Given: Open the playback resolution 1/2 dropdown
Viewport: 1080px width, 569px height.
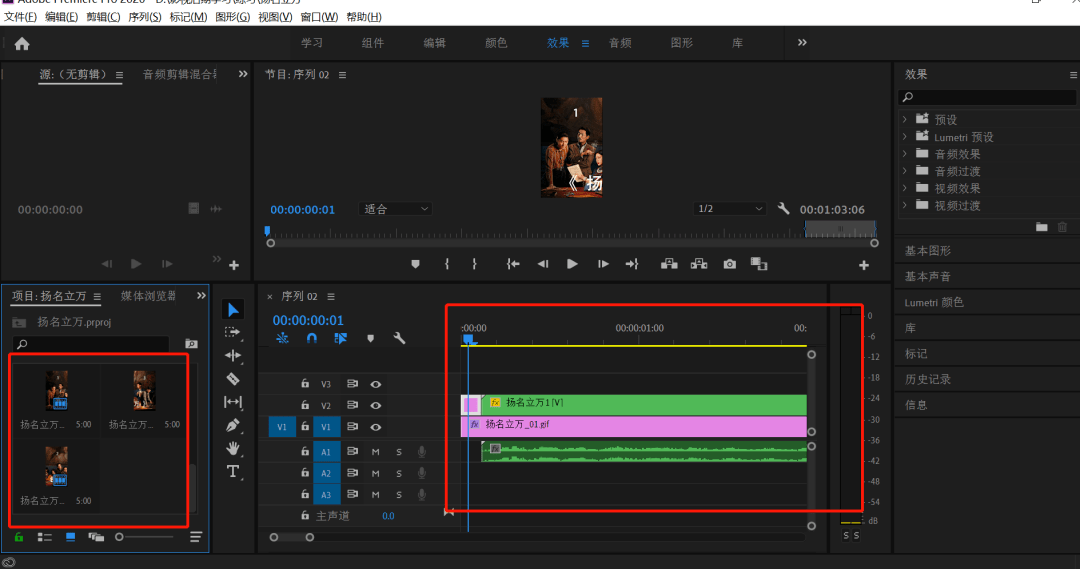Looking at the screenshot, I should pyautogui.click(x=729, y=209).
